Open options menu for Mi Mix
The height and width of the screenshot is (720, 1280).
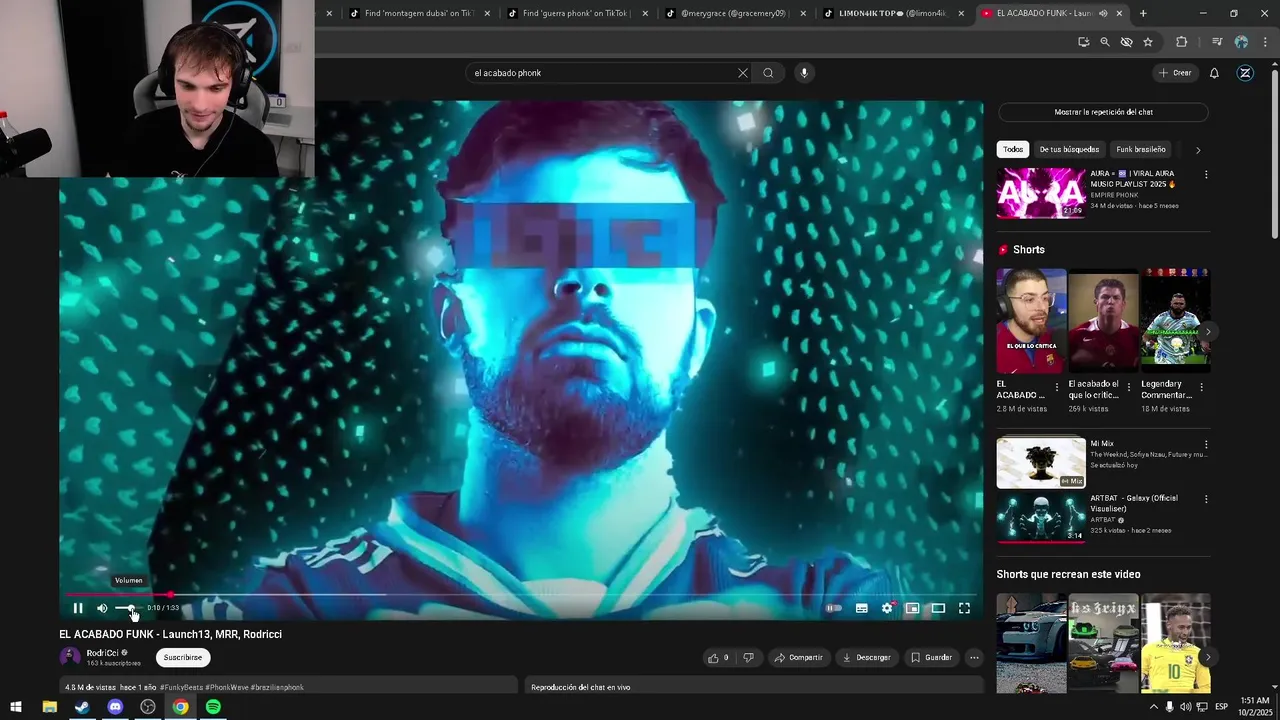tap(1206, 444)
